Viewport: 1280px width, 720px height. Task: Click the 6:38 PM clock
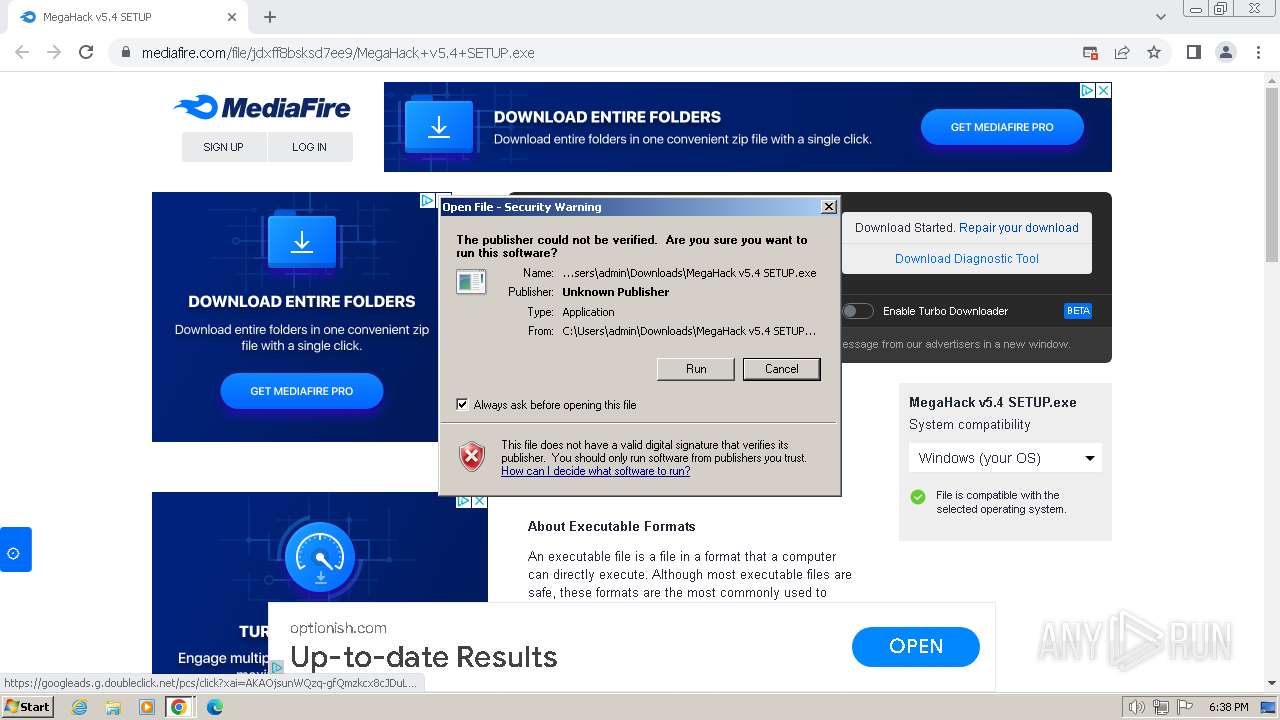pyautogui.click(x=1228, y=707)
